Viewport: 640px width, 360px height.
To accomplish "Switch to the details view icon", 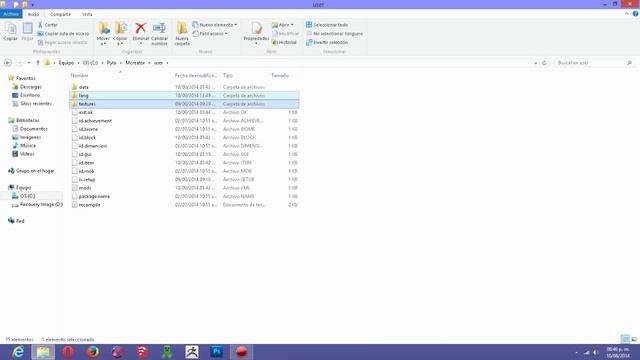I will [625, 339].
